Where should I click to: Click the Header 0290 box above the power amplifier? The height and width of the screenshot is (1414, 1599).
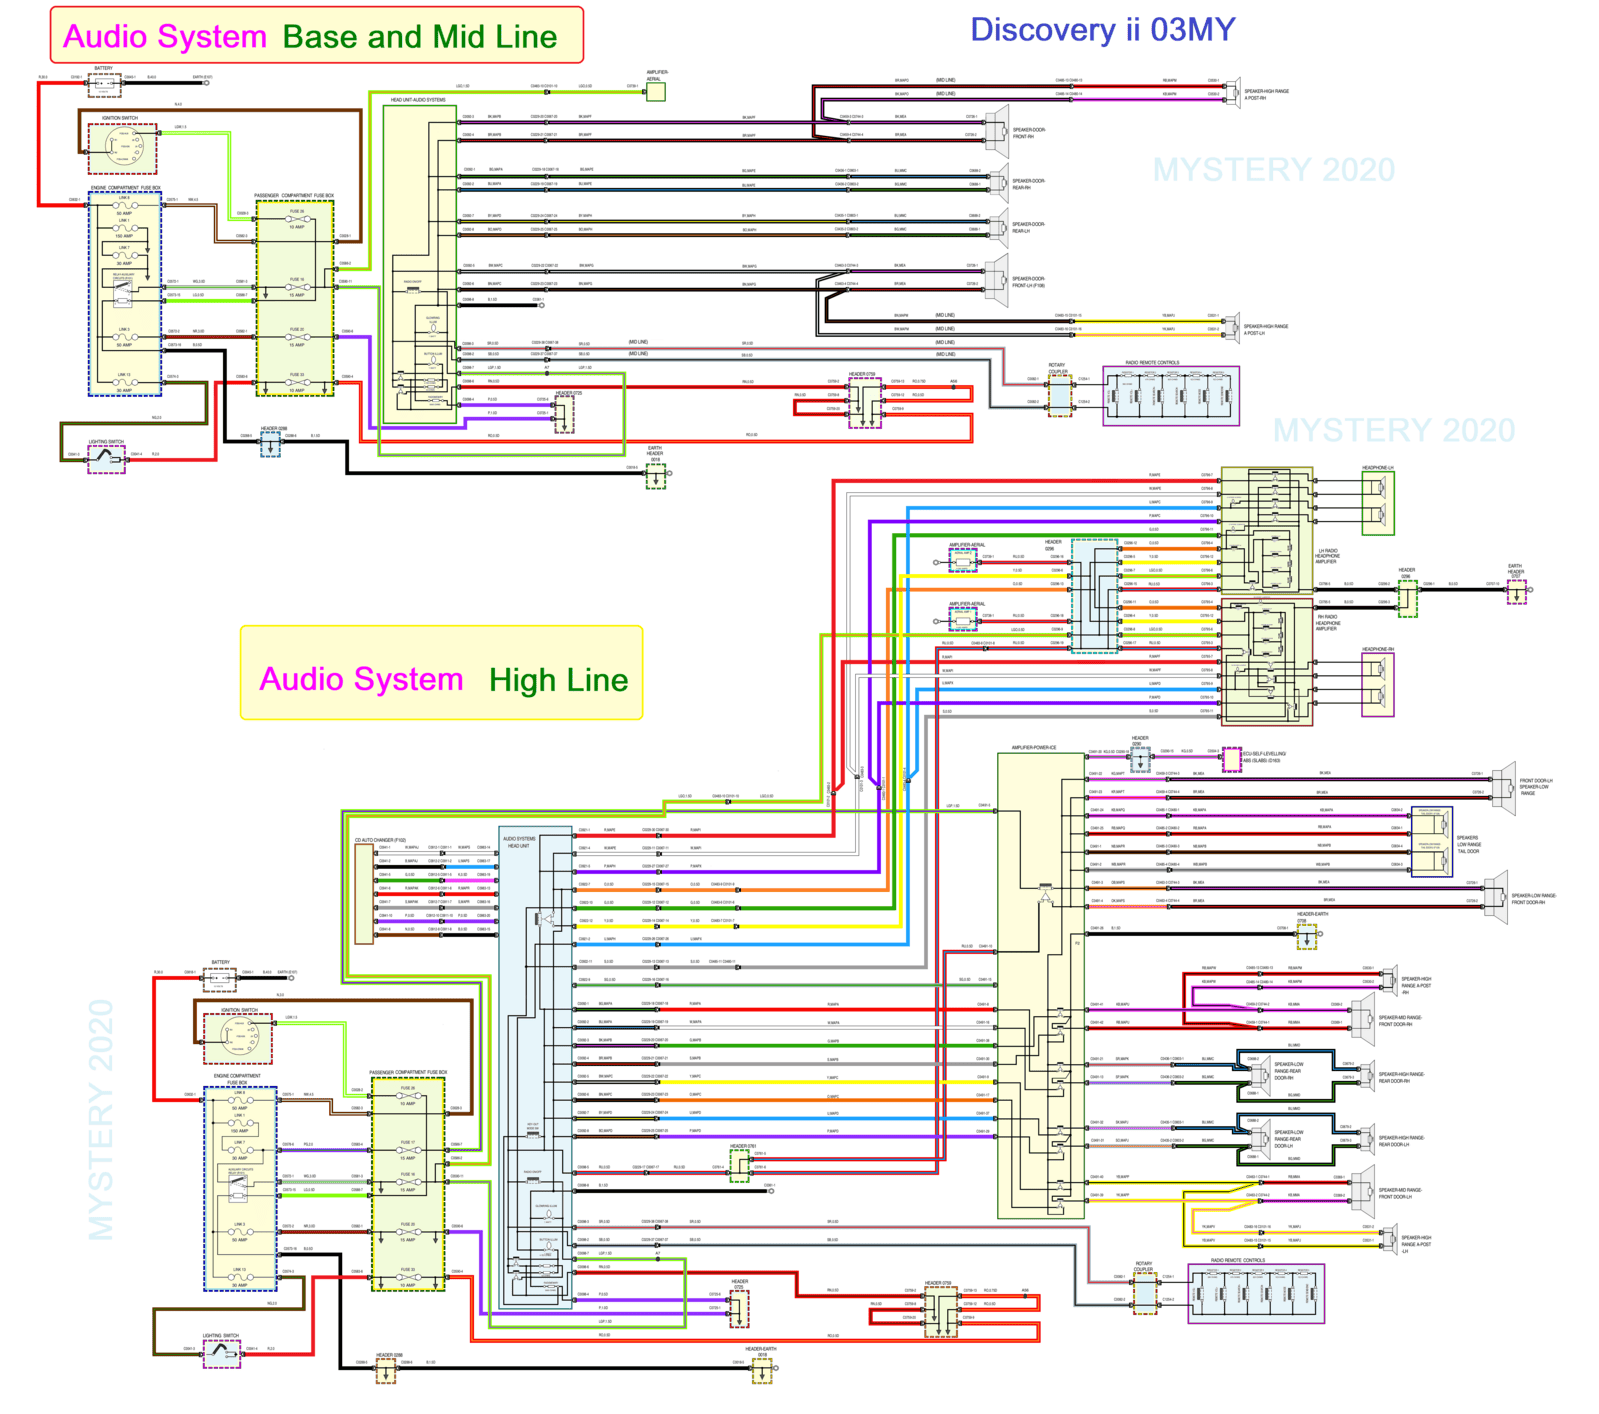coord(1140,759)
